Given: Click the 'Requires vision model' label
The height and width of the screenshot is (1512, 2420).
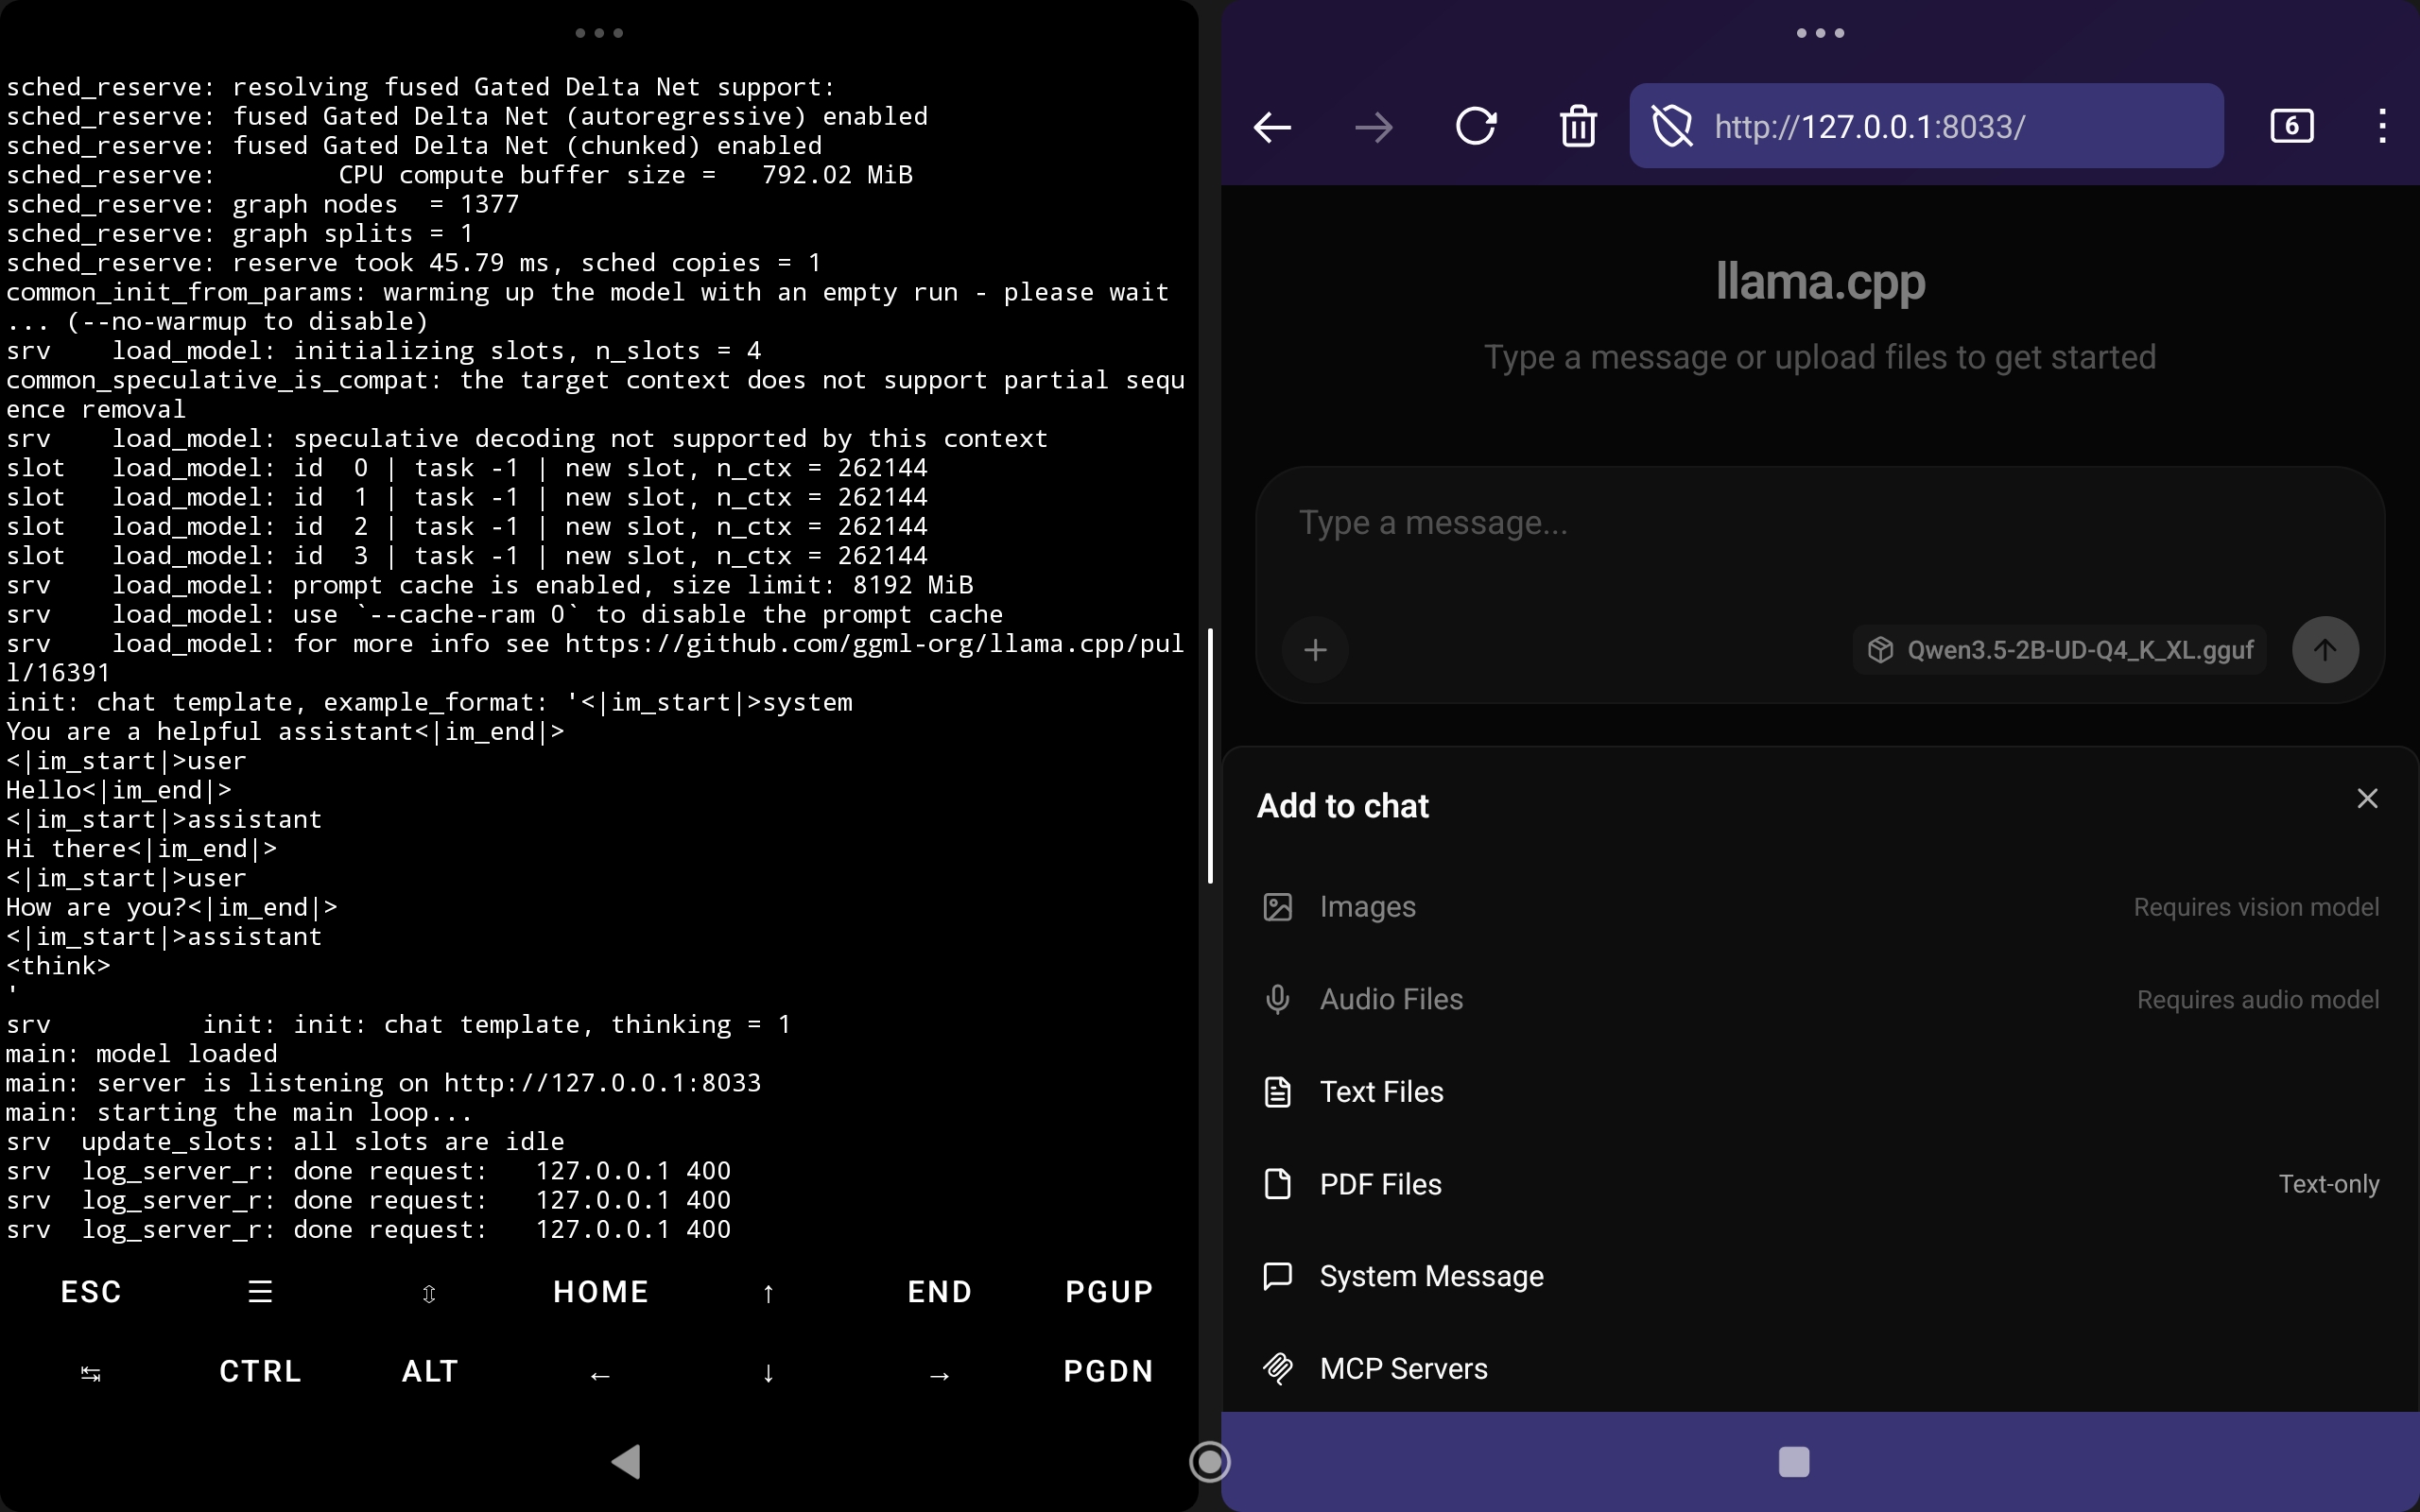Looking at the screenshot, I should click(x=2256, y=907).
